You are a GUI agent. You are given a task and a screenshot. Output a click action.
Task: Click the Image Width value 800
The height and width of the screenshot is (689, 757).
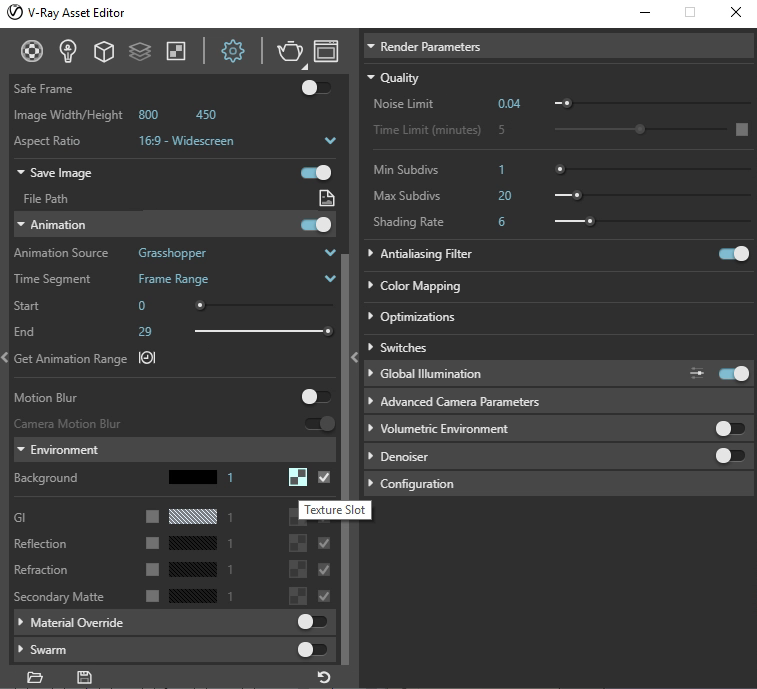point(148,115)
